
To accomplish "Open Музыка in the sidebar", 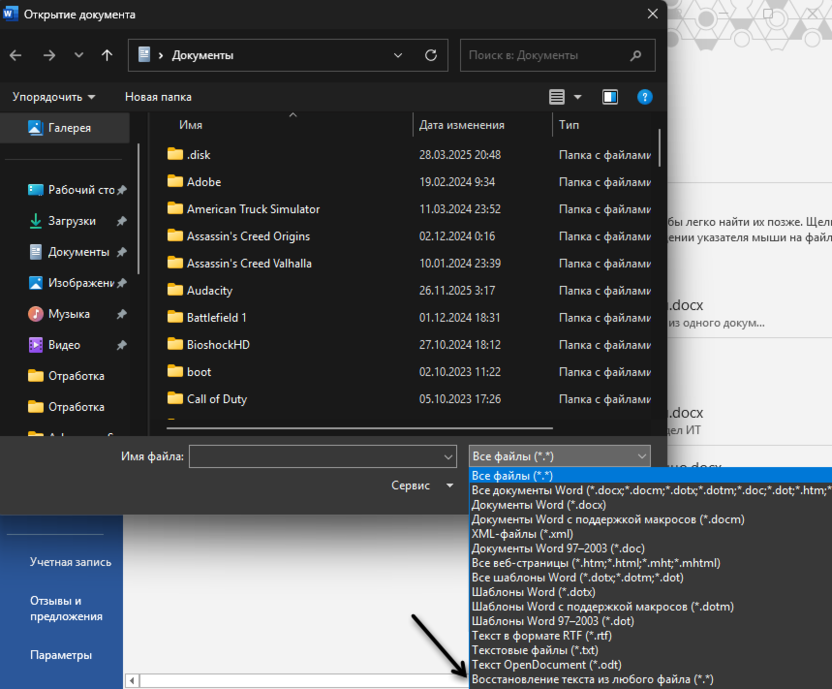I will tap(59, 314).
